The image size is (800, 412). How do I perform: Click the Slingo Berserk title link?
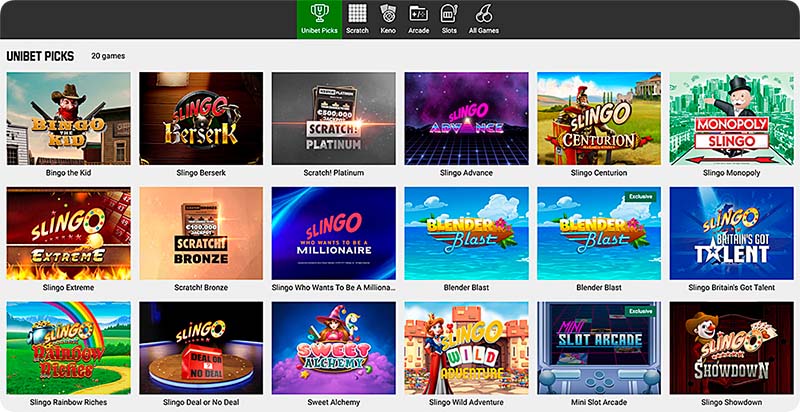click(x=201, y=173)
